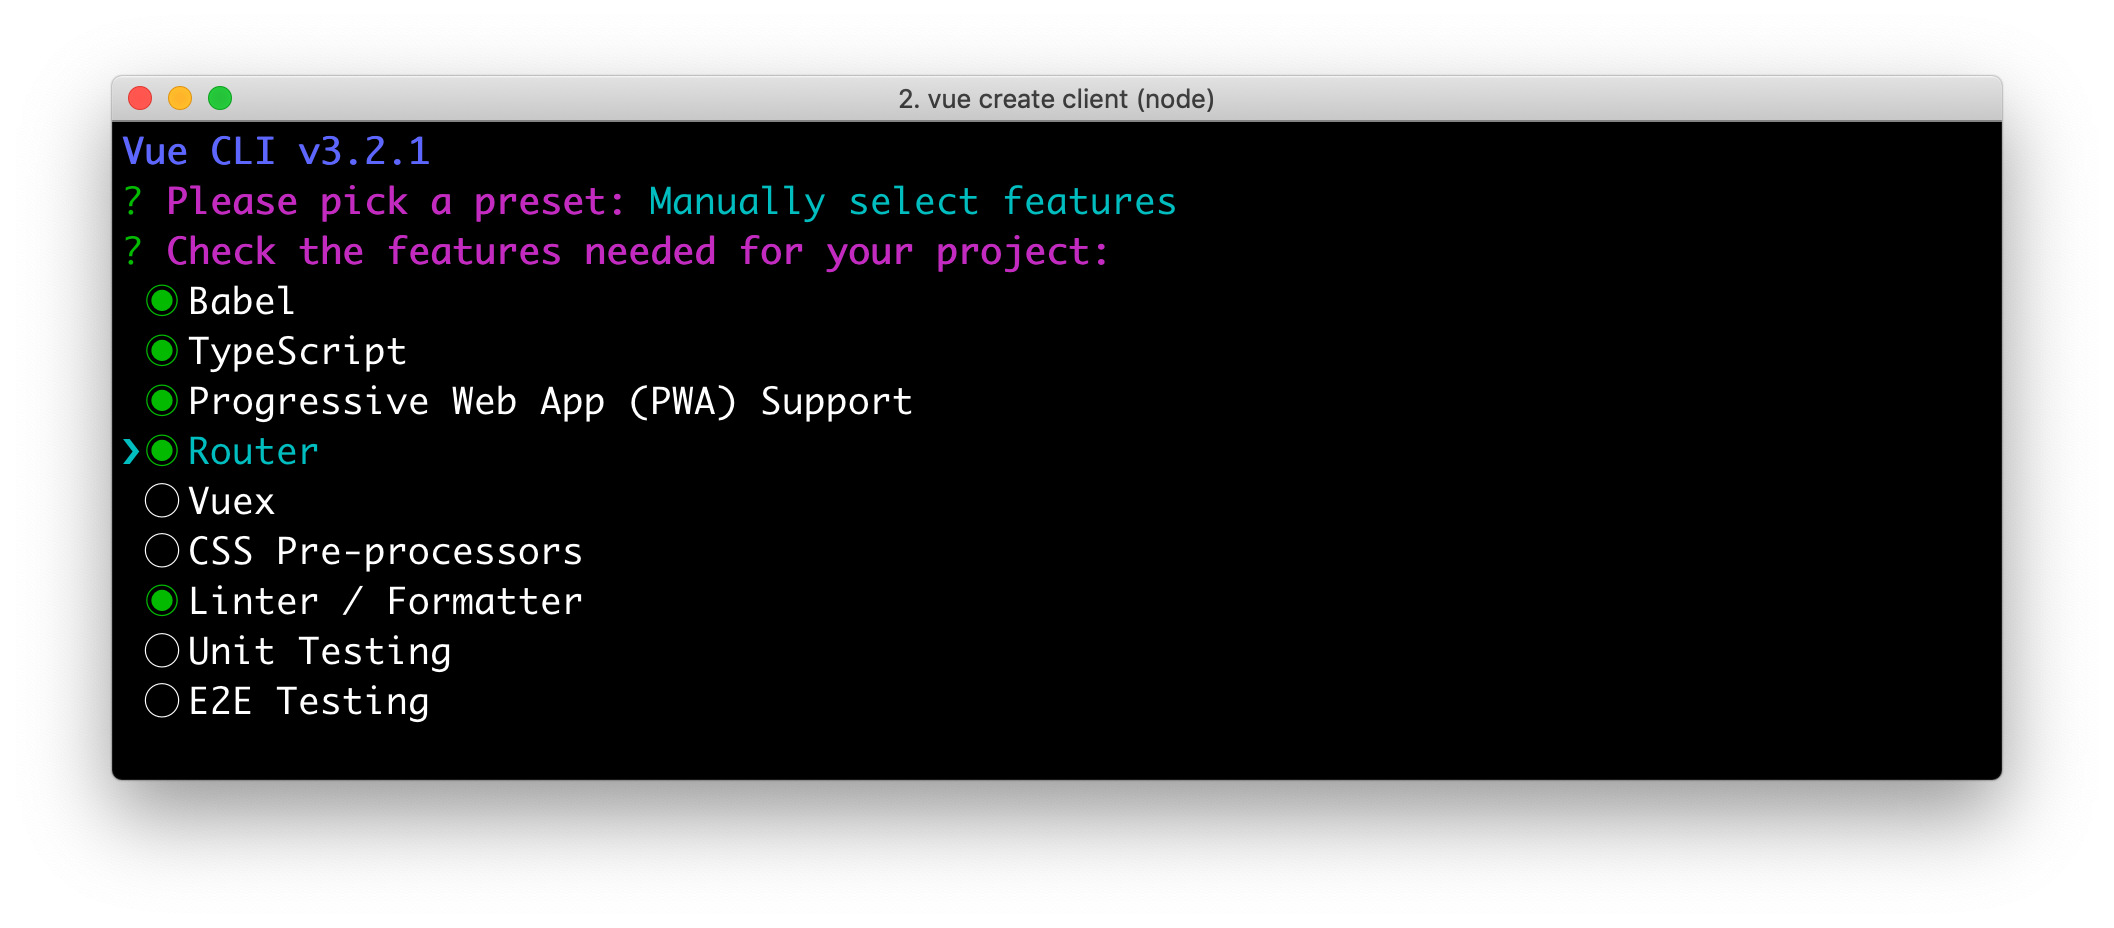Uncheck the Babel feature circle
This screenshot has width=2114, height=928.
(x=162, y=301)
